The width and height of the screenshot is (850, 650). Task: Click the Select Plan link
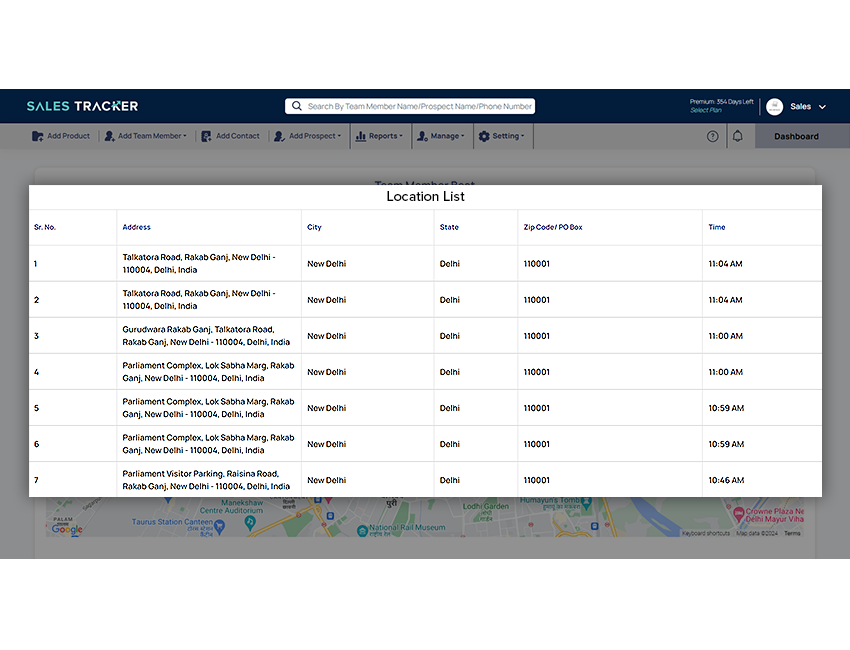click(x=706, y=110)
